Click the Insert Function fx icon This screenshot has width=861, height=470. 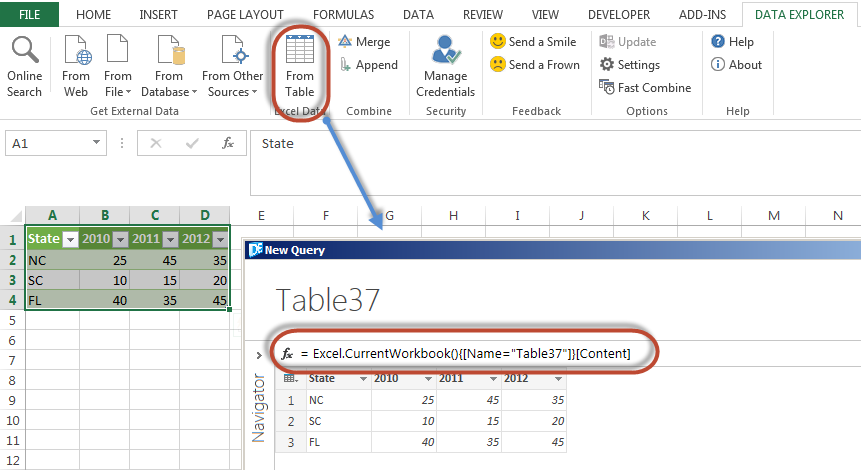pos(228,143)
